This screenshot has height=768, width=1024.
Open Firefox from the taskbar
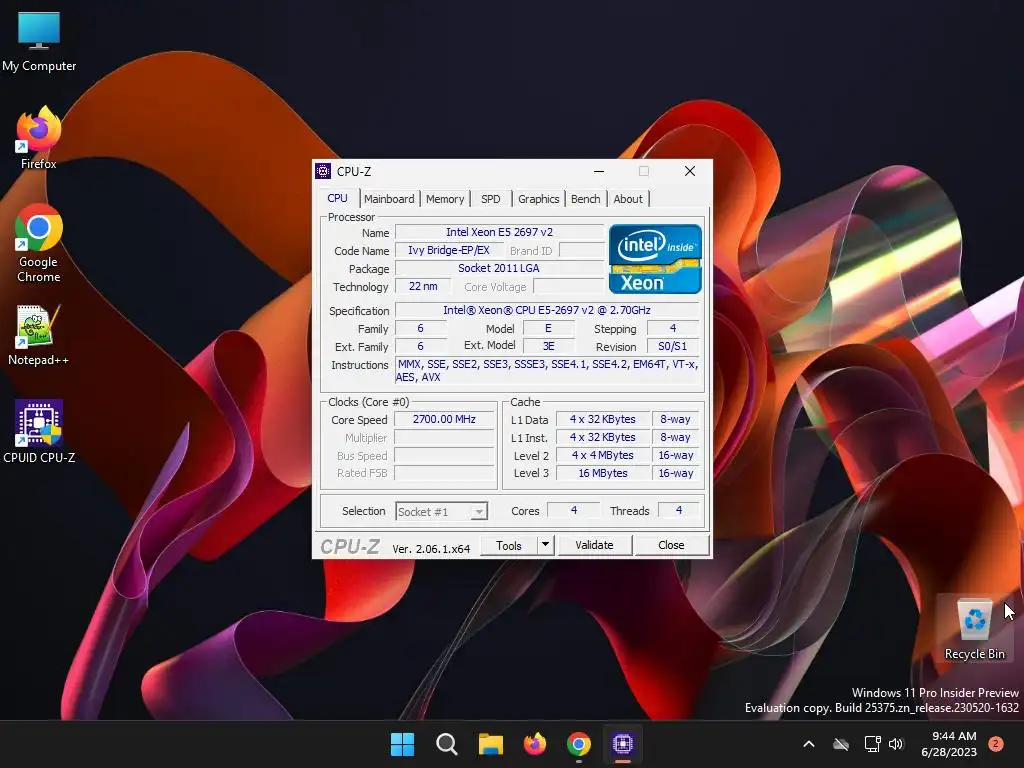535,744
